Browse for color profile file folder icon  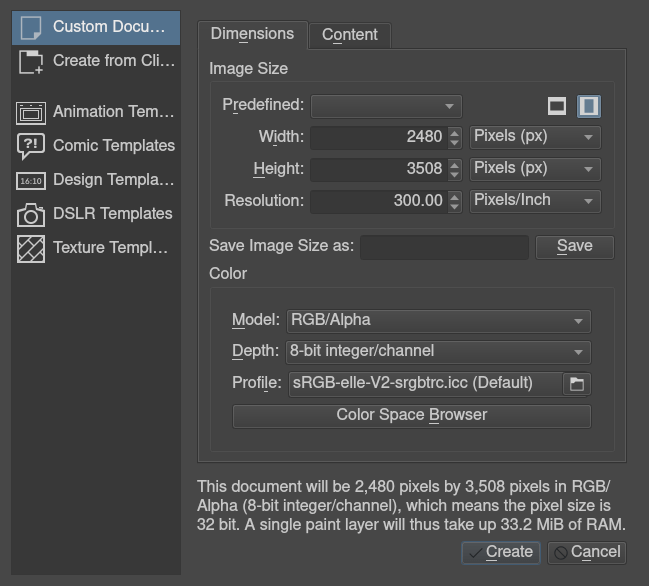577,383
